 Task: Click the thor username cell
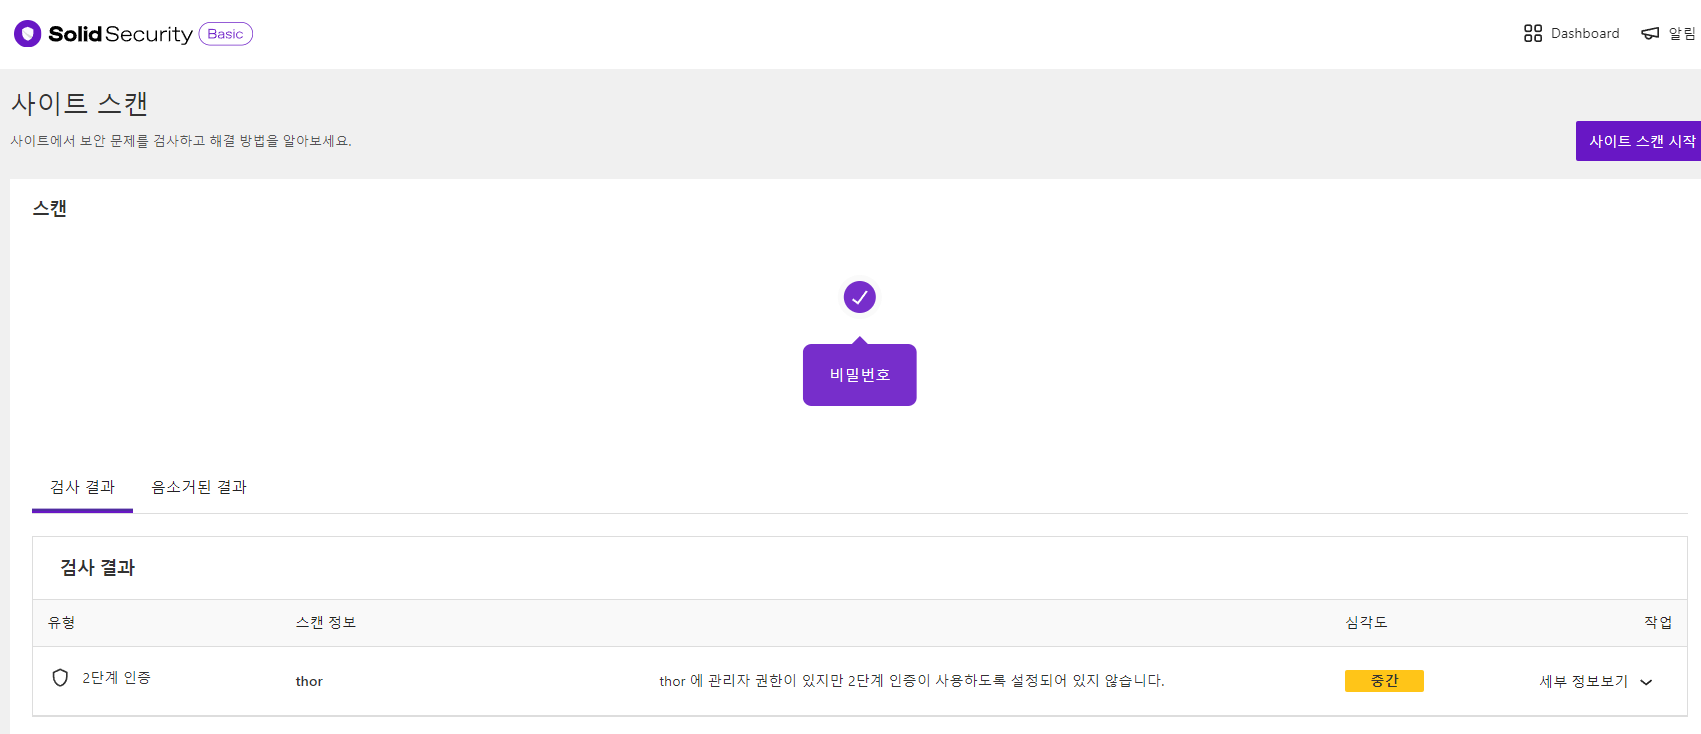coord(309,681)
